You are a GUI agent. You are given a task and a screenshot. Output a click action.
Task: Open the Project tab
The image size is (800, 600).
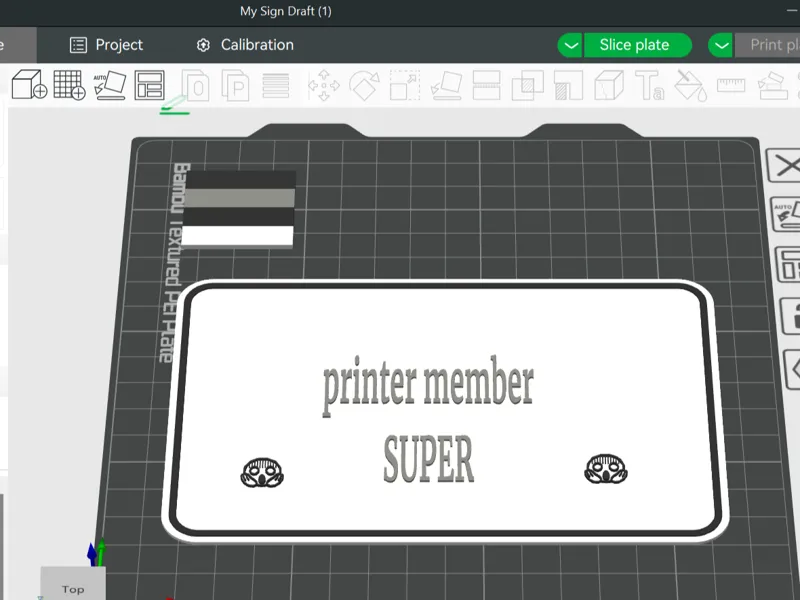coord(107,45)
